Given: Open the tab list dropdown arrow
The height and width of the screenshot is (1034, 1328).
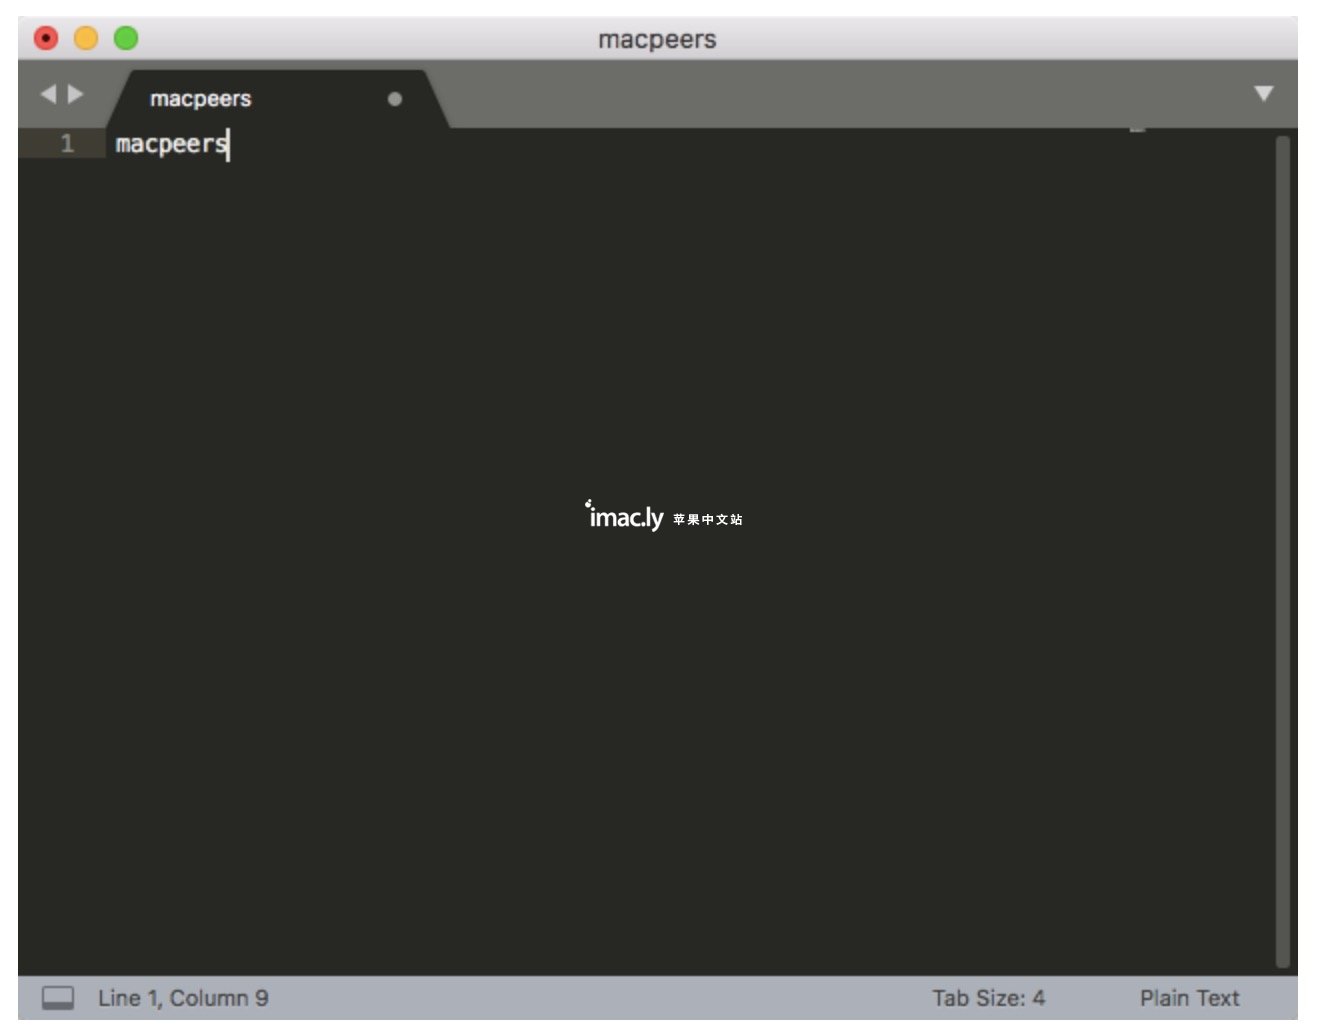Looking at the screenshot, I should click(x=1264, y=93).
